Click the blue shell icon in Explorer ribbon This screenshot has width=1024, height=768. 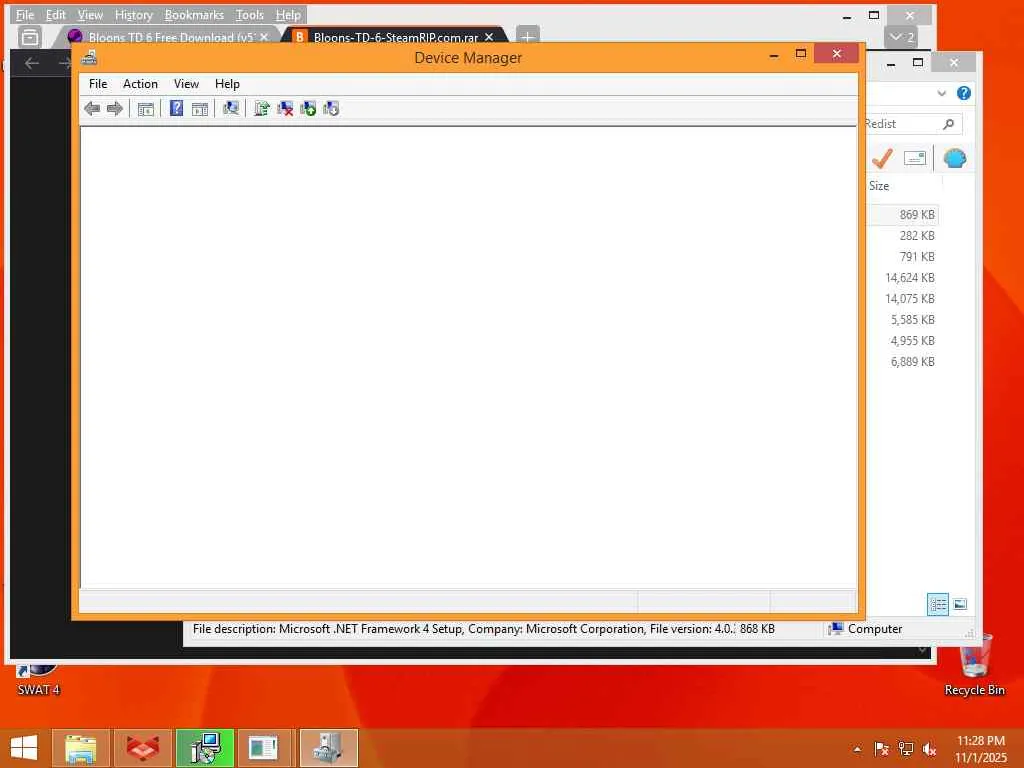pos(955,158)
